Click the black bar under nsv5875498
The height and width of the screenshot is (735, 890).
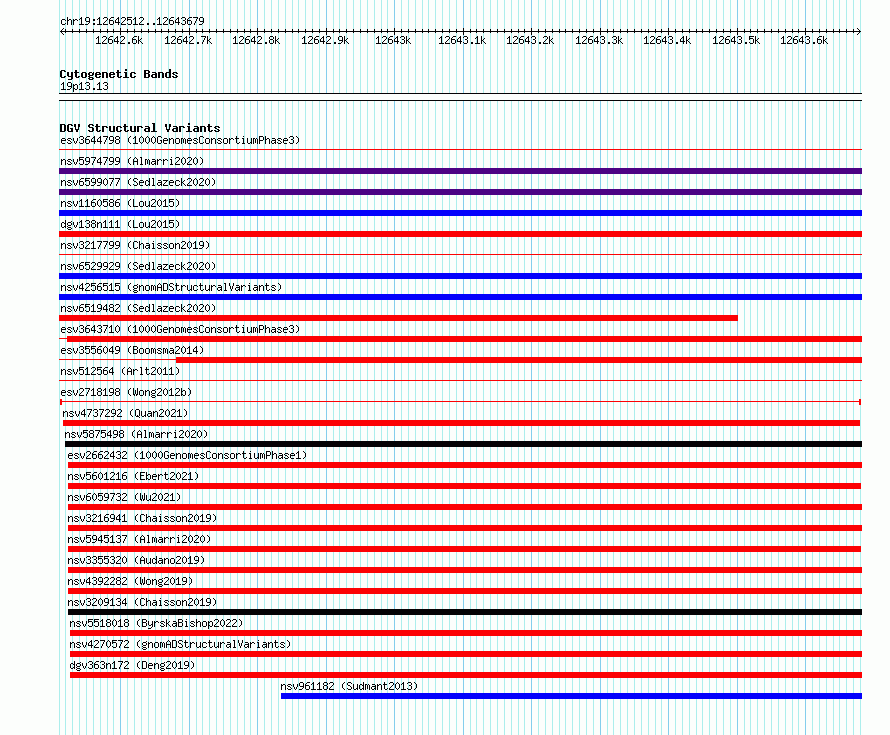[x=463, y=444]
